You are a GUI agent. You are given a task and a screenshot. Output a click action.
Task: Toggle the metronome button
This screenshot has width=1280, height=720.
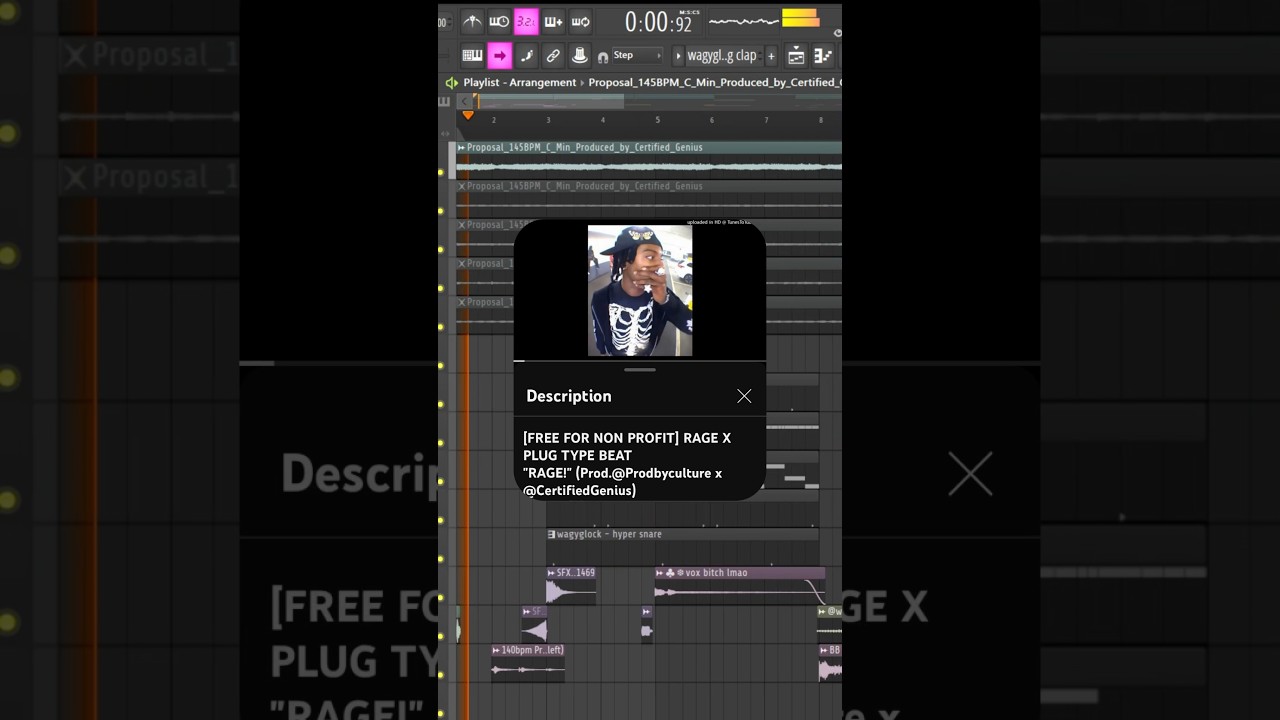(472, 21)
